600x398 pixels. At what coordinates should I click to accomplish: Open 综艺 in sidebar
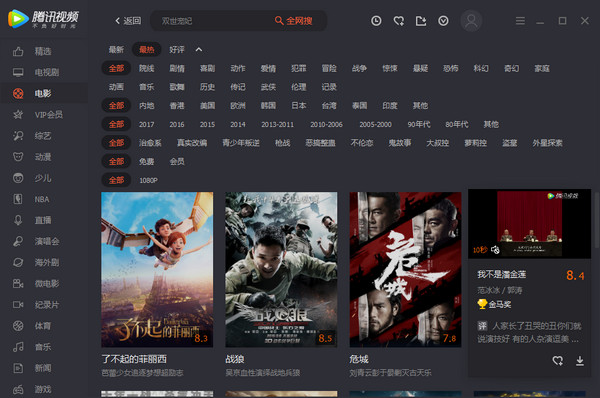43,135
